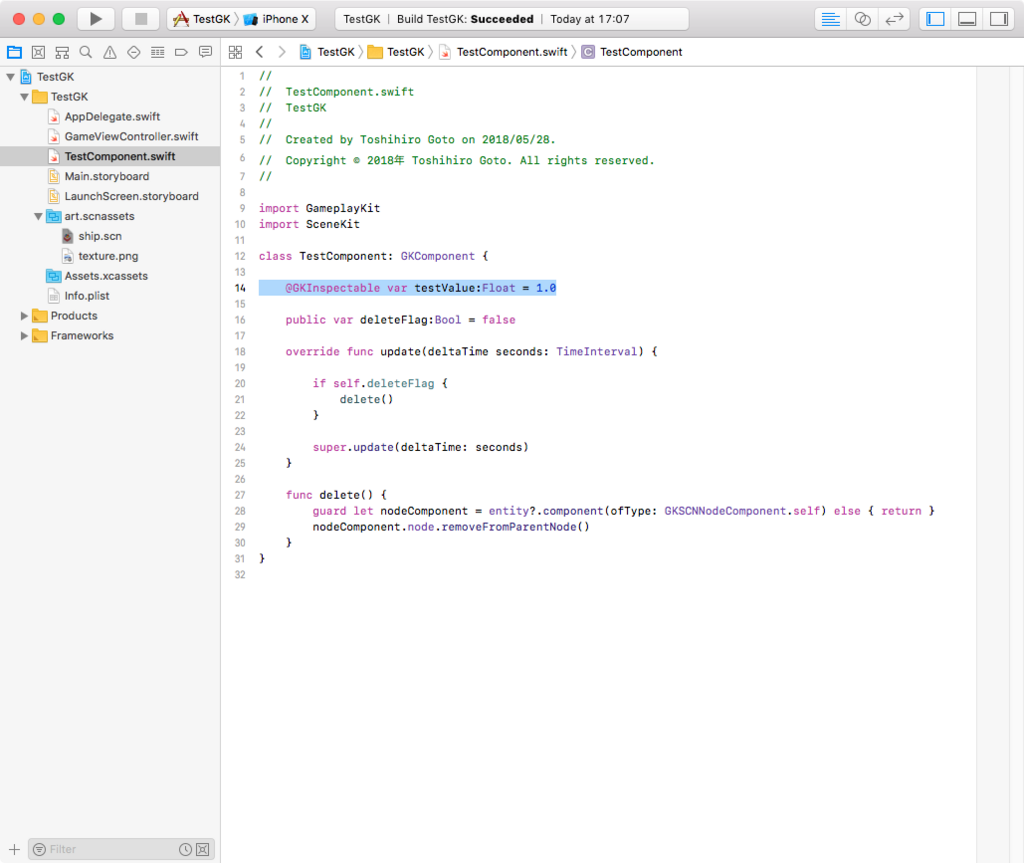Open ship.scn scene file
Image resolution: width=1024 pixels, height=863 pixels.
[110, 236]
